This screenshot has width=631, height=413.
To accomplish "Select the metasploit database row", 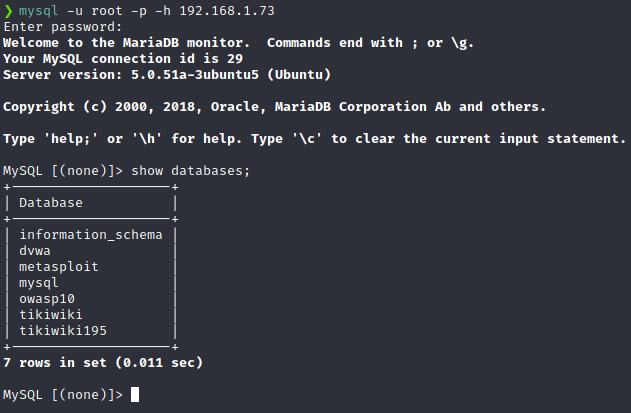I will (59, 267).
